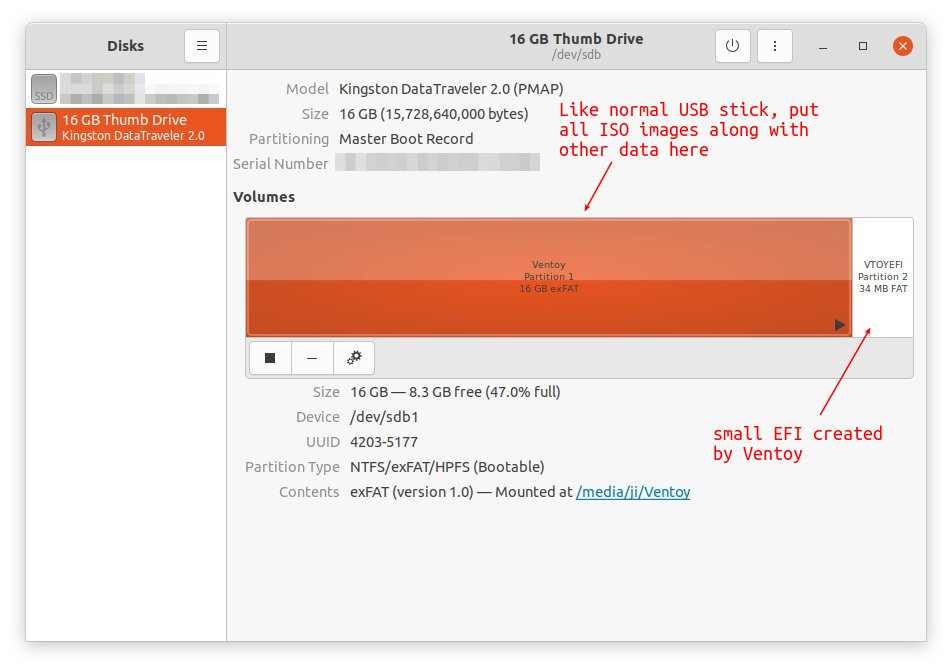Minimize the Disks window
This screenshot has height=670, width=952.
823,46
